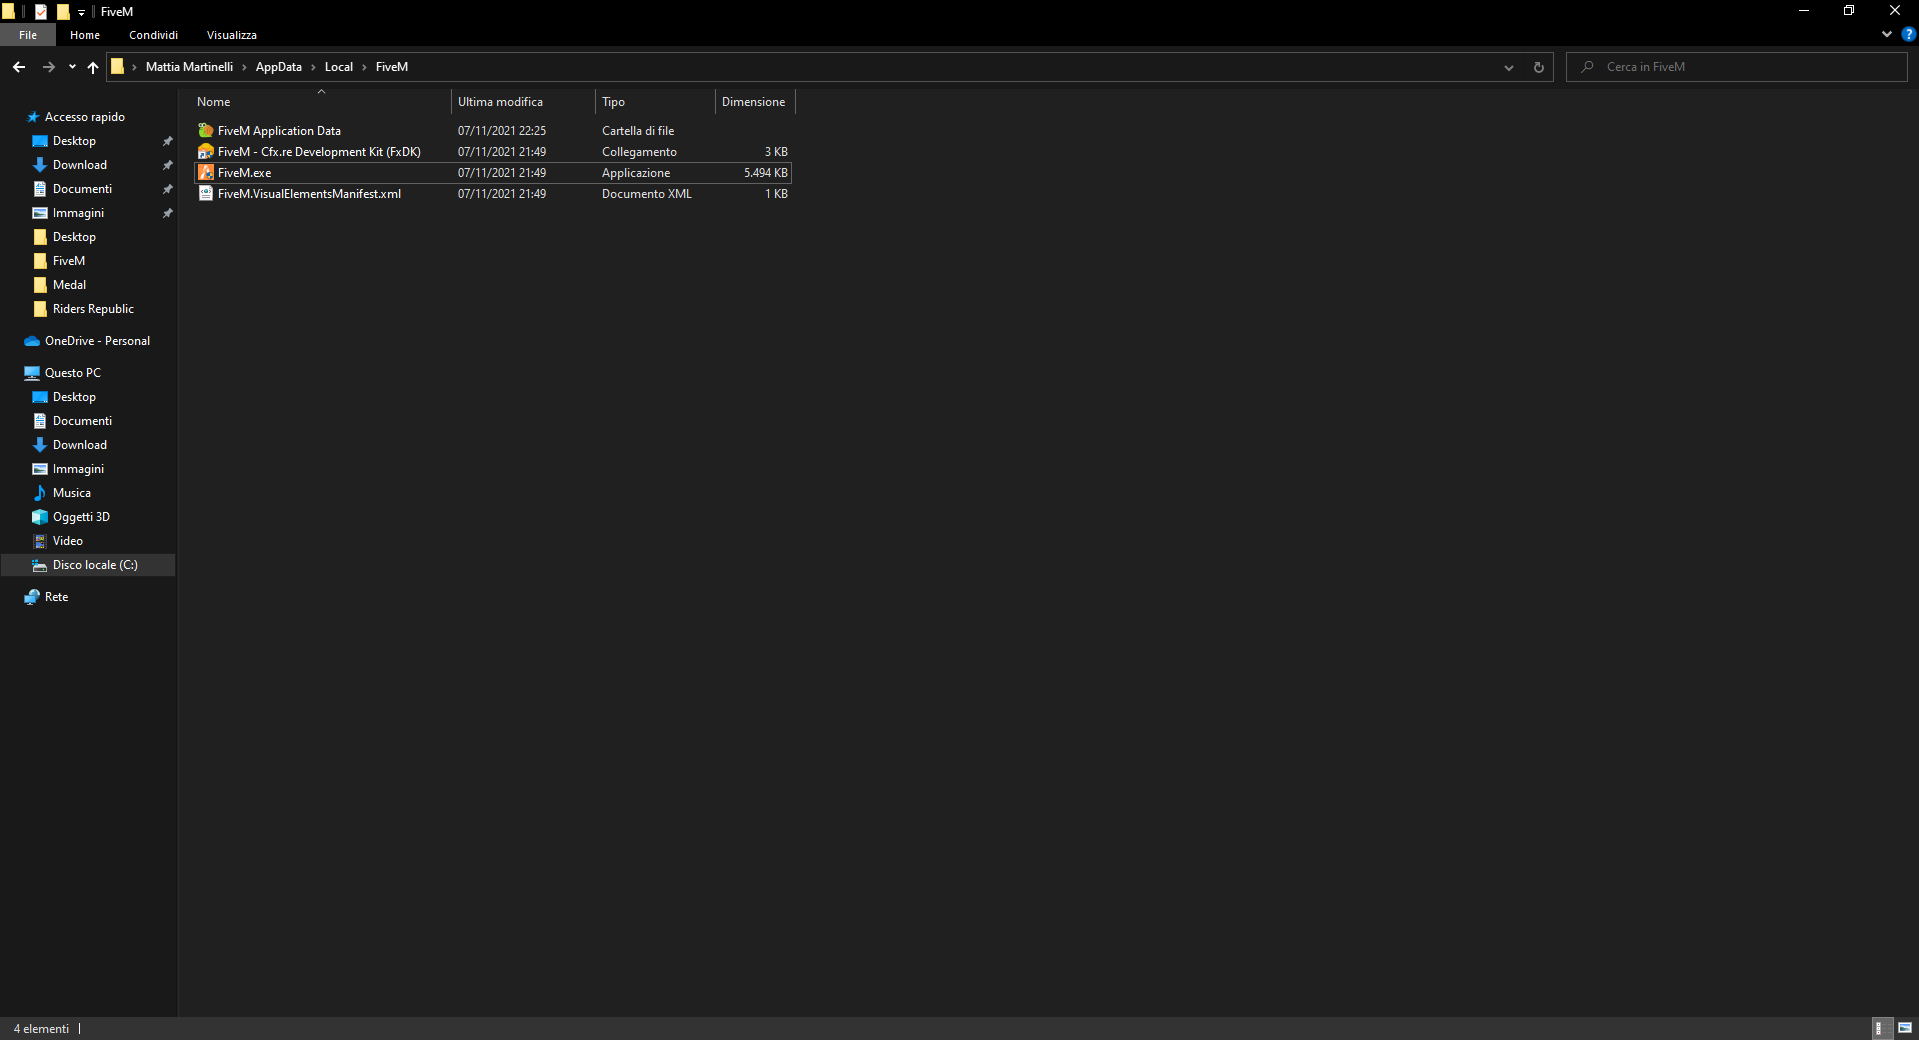The image size is (1919, 1040).
Task: Sort files by the Dimensione column
Action: tap(755, 102)
